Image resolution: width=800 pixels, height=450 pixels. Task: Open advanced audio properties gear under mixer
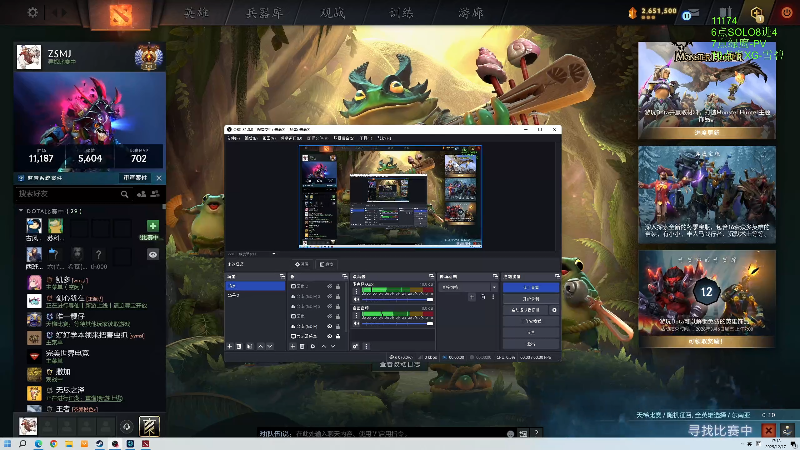[356, 346]
